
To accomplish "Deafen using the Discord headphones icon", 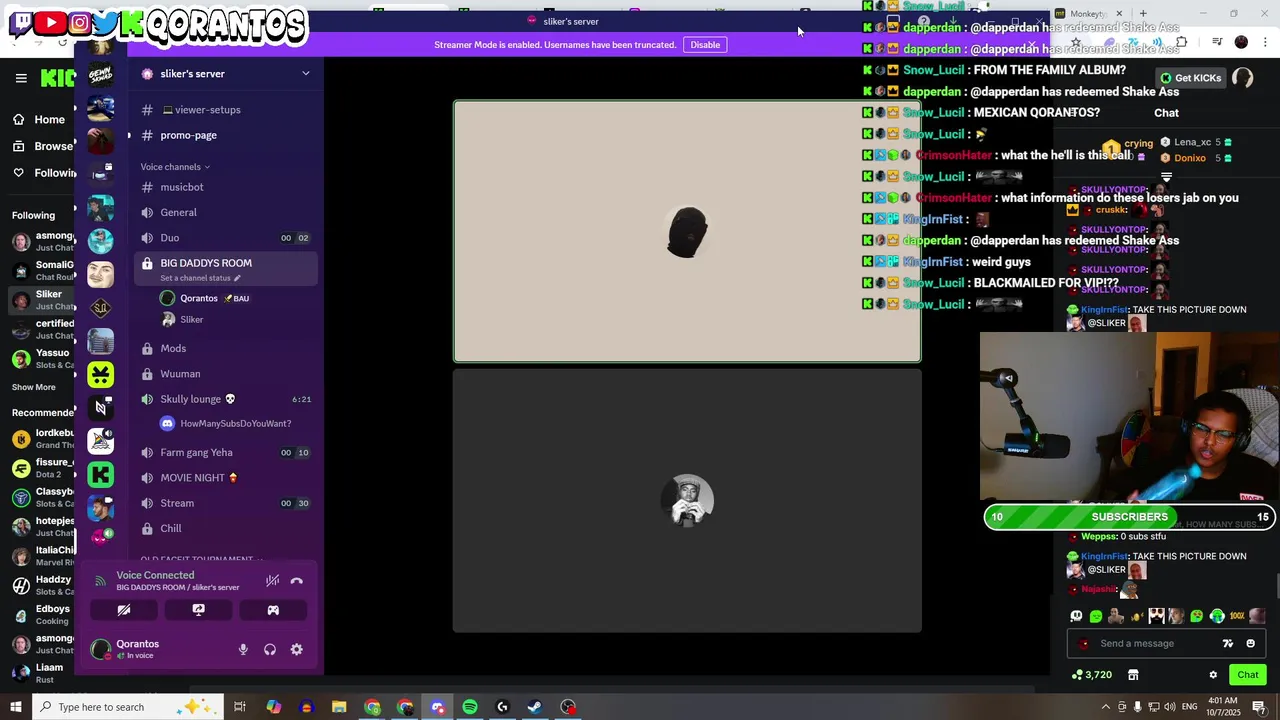I will click(270, 650).
